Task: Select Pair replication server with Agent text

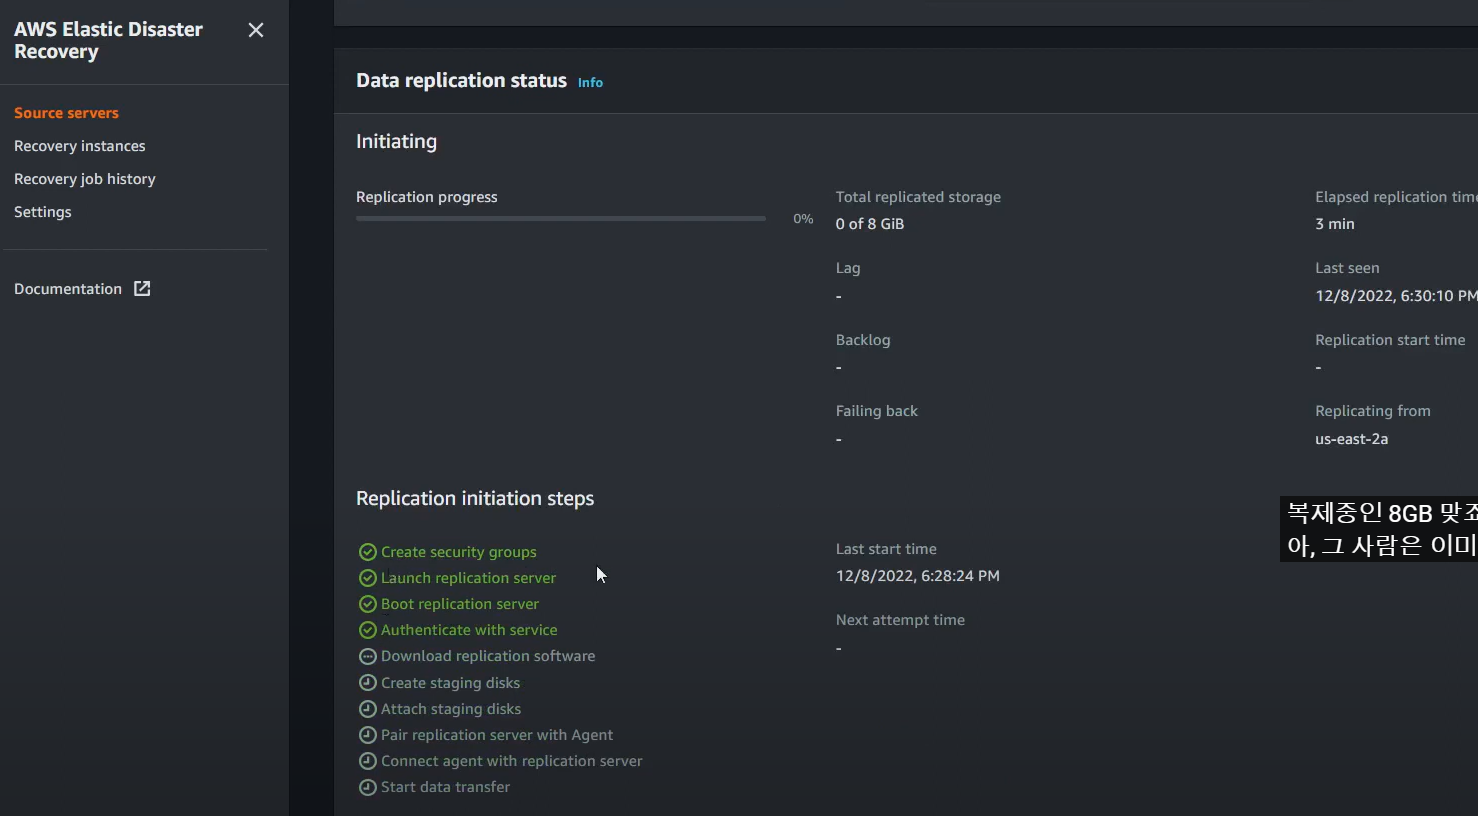Action: coord(497,735)
